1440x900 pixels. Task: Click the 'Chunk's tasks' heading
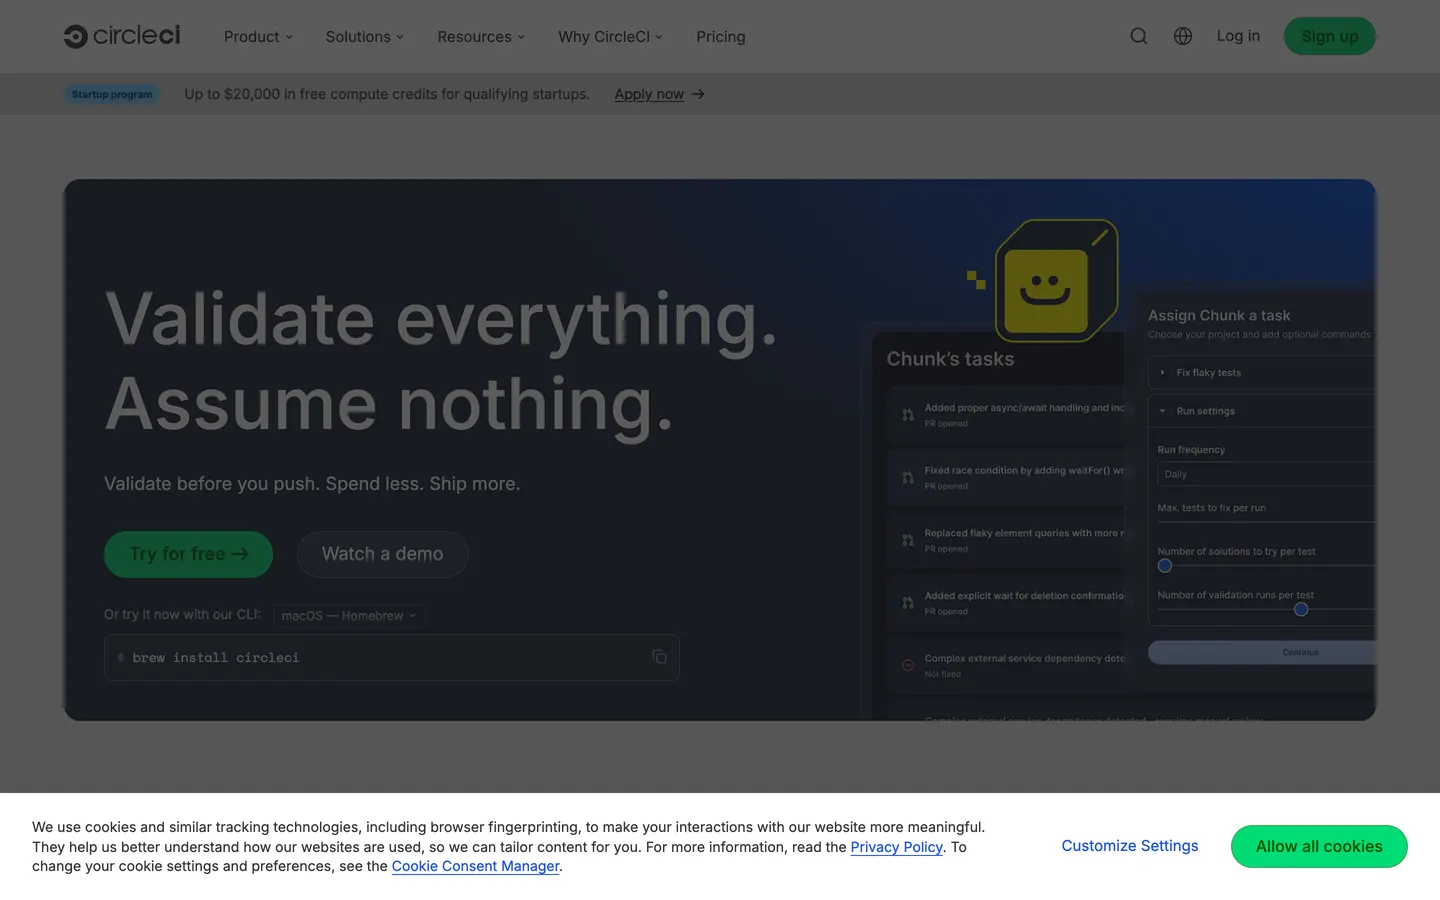(x=950, y=359)
